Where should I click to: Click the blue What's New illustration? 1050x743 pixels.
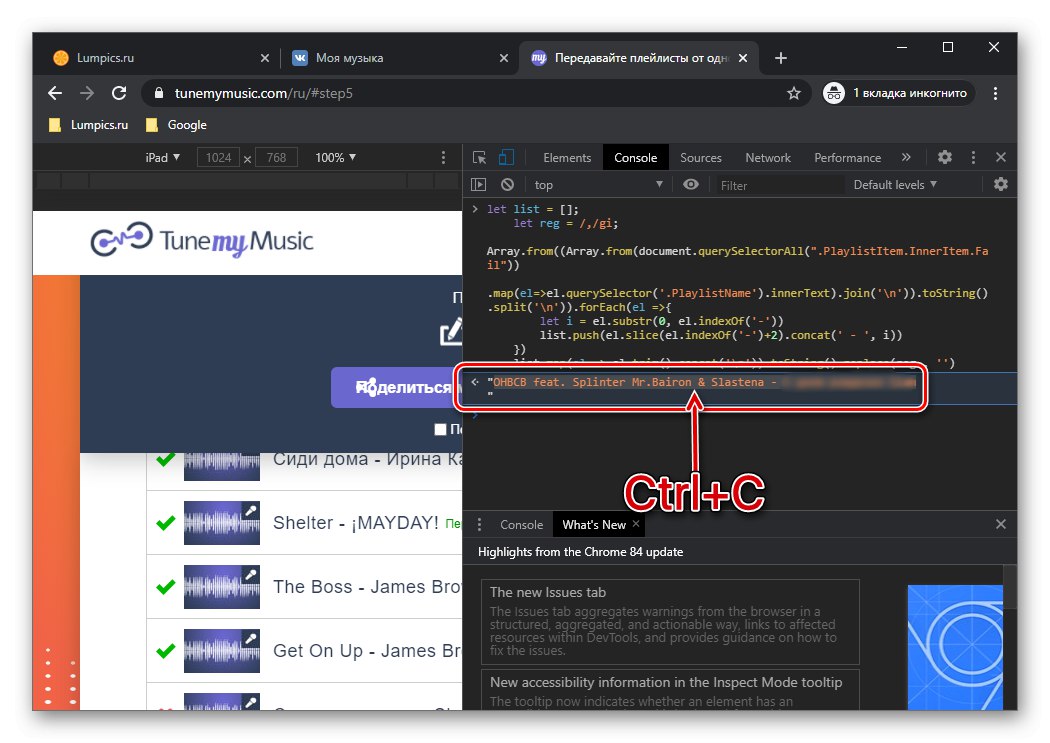coord(955,647)
